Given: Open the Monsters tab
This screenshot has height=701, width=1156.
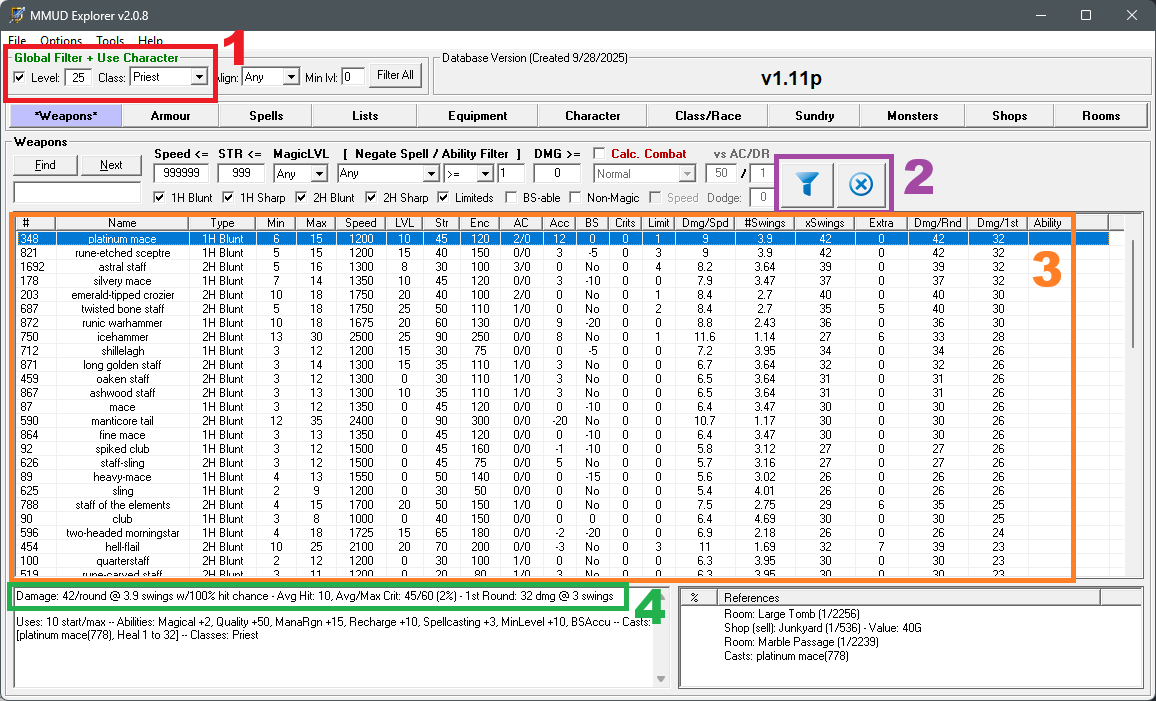Looking at the screenshot, I should click(912, 116).
